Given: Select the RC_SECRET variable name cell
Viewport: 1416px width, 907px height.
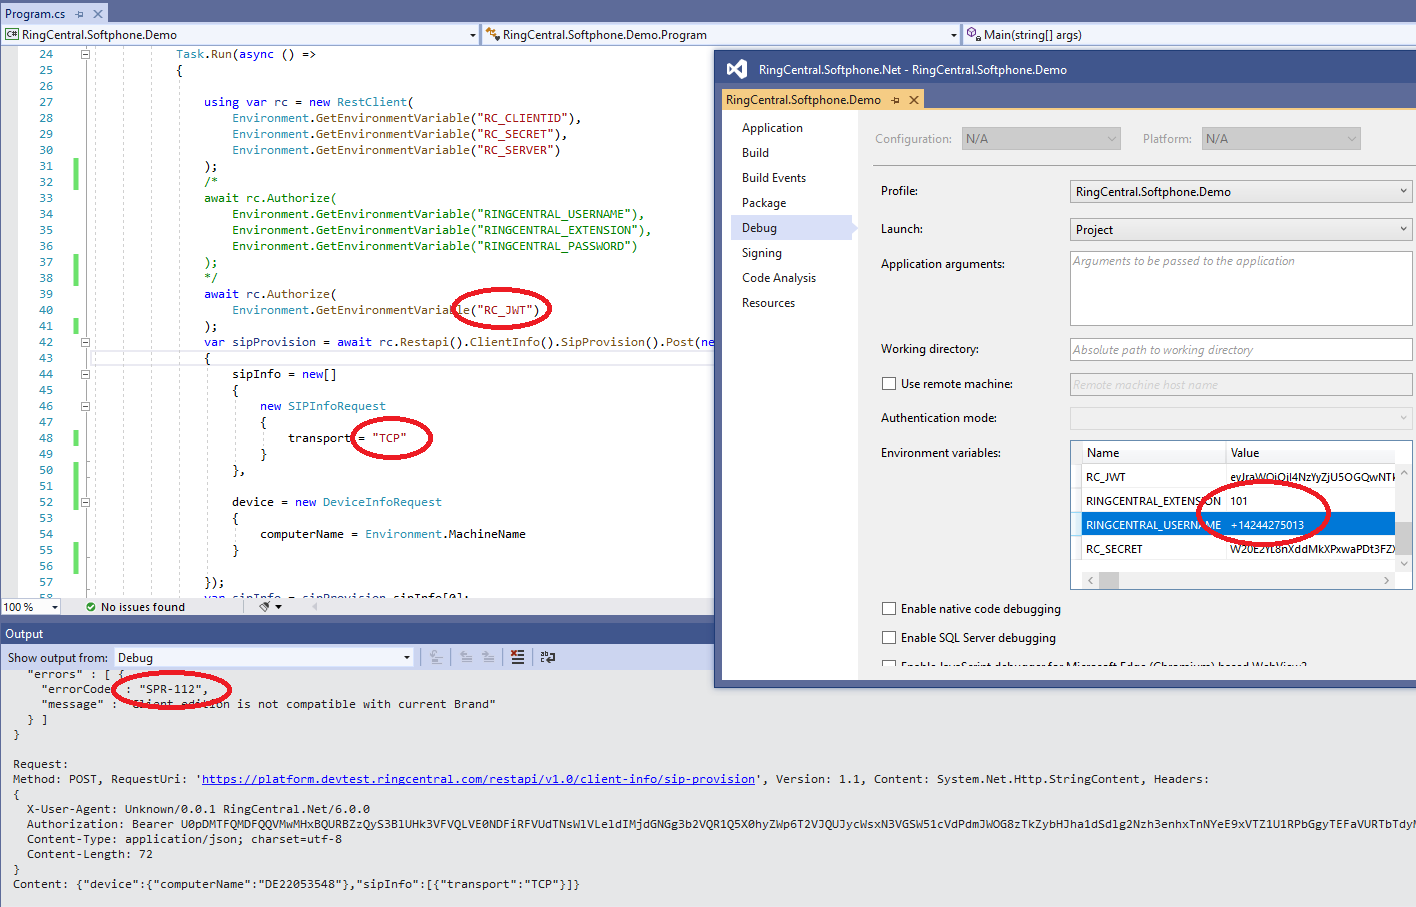Looking at the screenshot, I should pyautogui.click(x=1154, y=549).
